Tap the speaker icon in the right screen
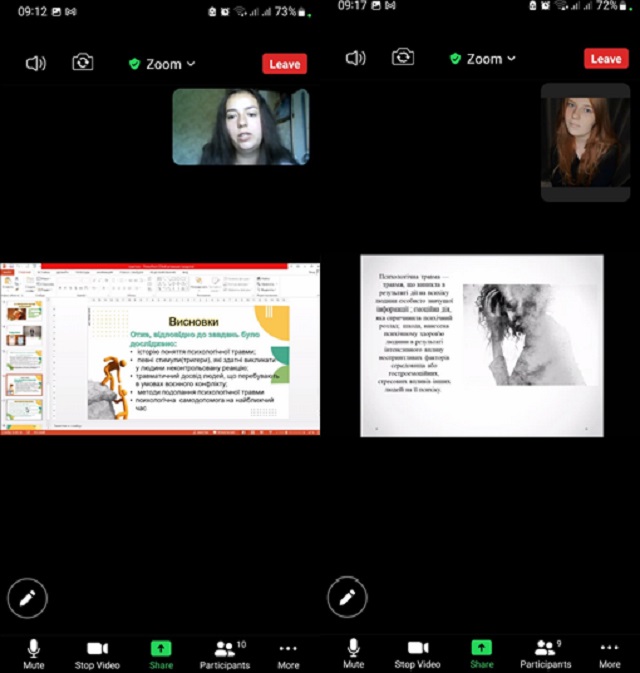Image resolution: width=640 pixels, height=673 pixels. tap(356, 58)
